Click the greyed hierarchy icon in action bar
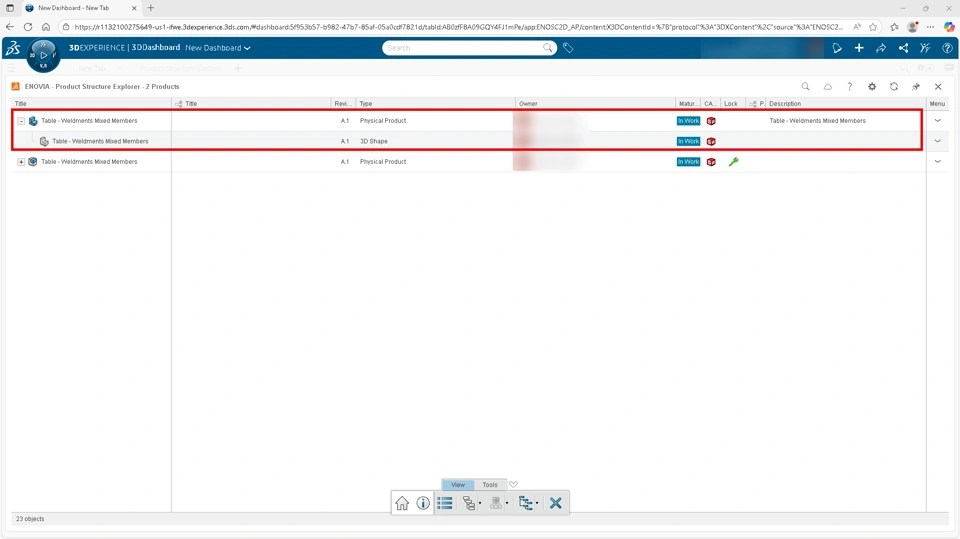The image size is (960, 539). [x=495, y=503]
